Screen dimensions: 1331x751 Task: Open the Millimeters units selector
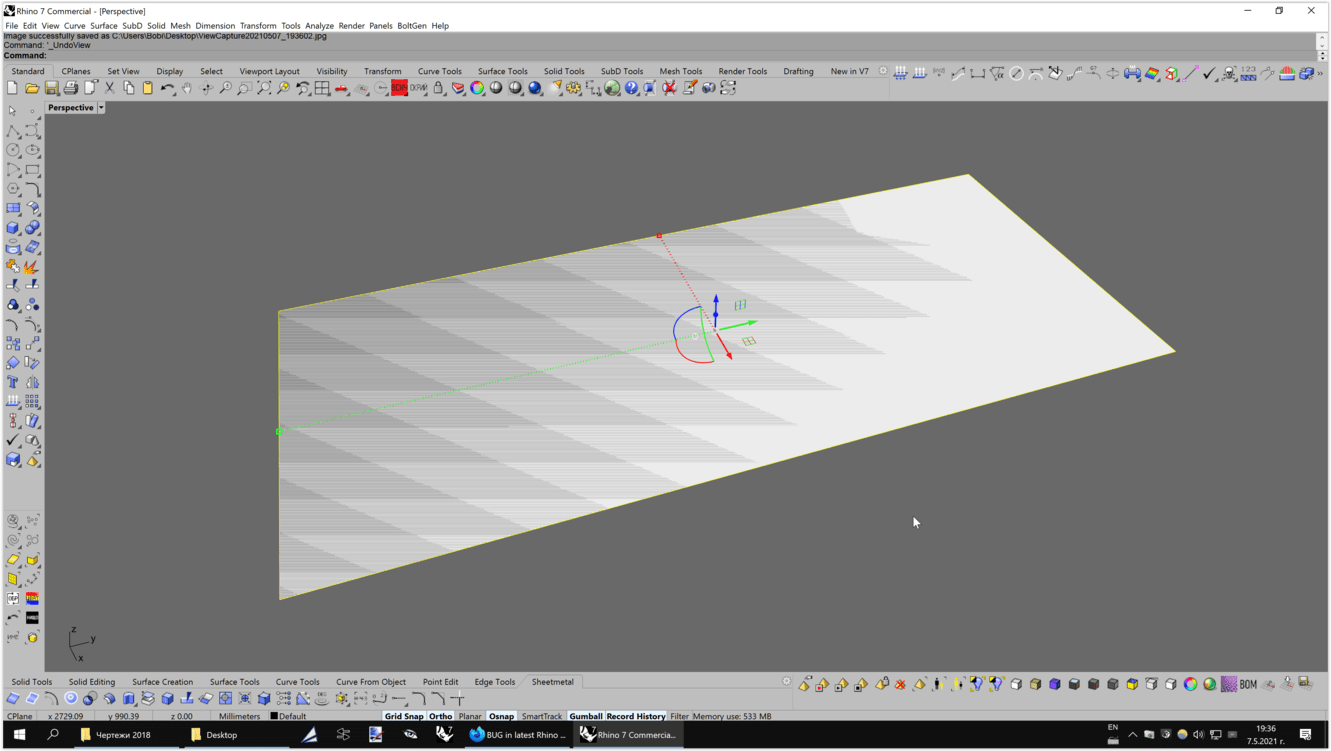pyautogui.click(x=239, y=716)
